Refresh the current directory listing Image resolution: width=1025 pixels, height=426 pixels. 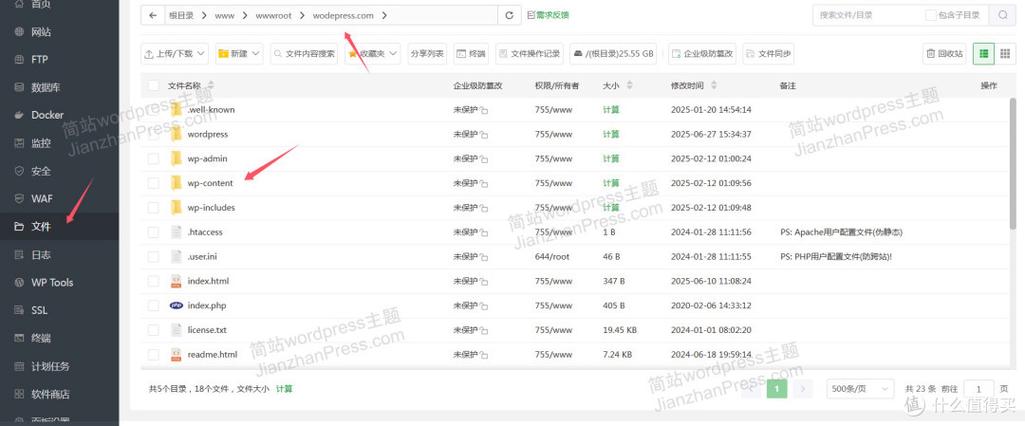(510, 15)
